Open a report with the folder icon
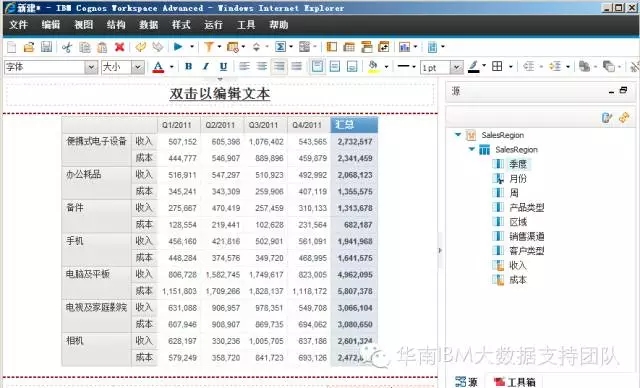The width and height of the screenshot is (640, 388). pyautogui.click(x=29, y=47)
